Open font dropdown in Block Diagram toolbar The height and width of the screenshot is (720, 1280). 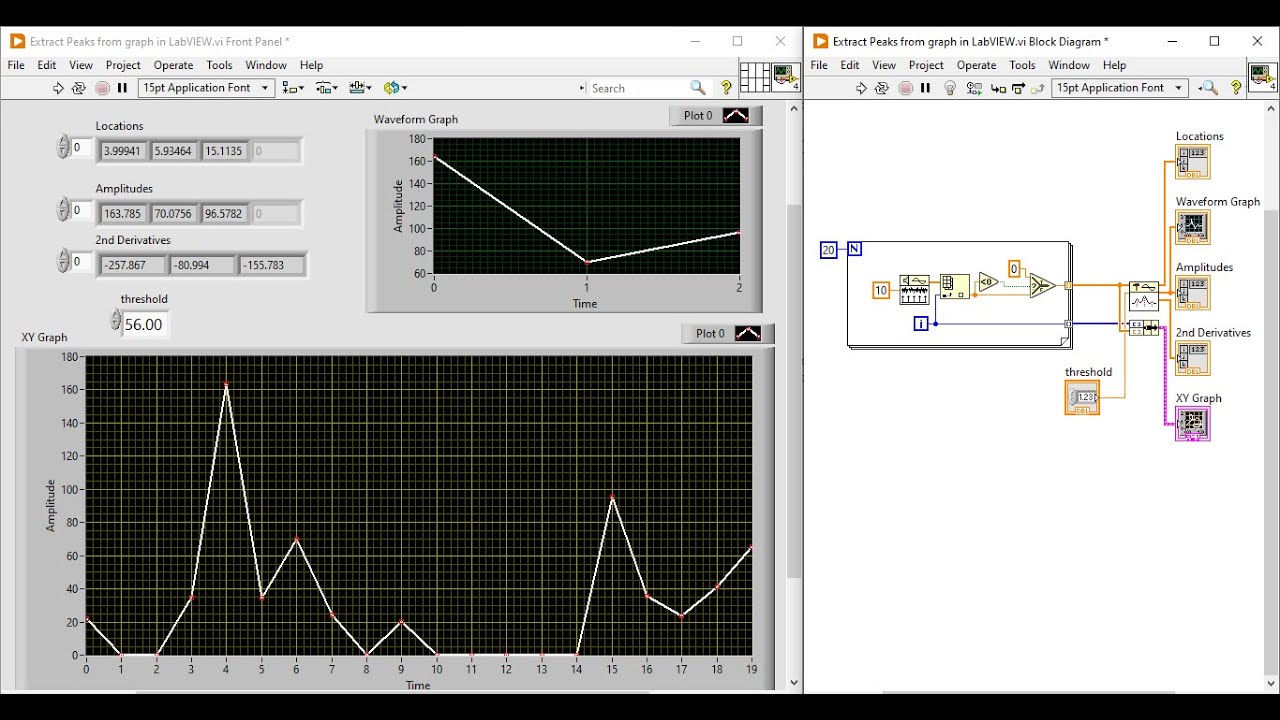(1120, 88)
